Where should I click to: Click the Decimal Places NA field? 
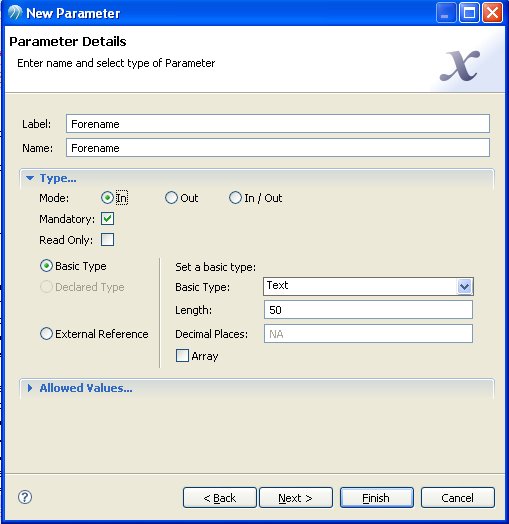368,334
